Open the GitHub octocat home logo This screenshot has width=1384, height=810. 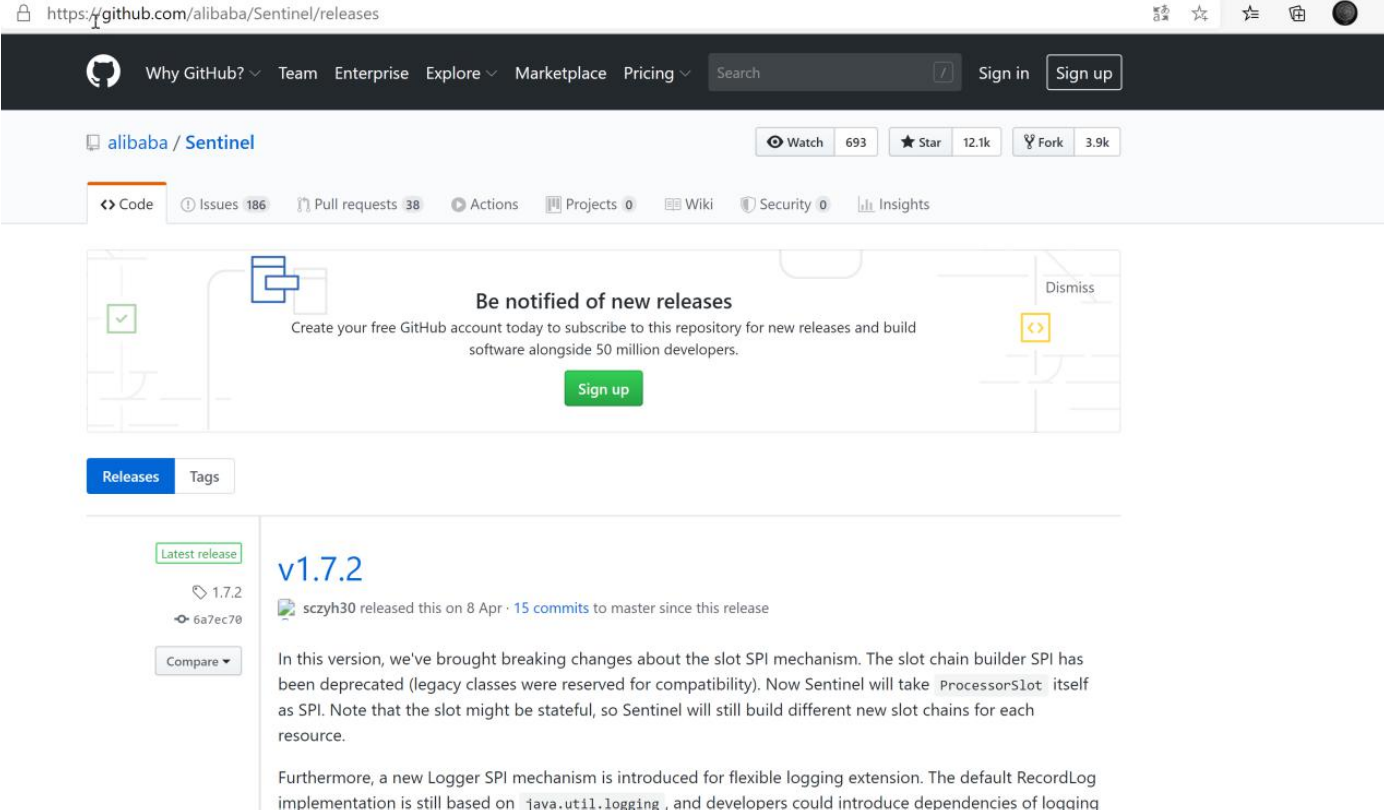(x=104, y=73)
